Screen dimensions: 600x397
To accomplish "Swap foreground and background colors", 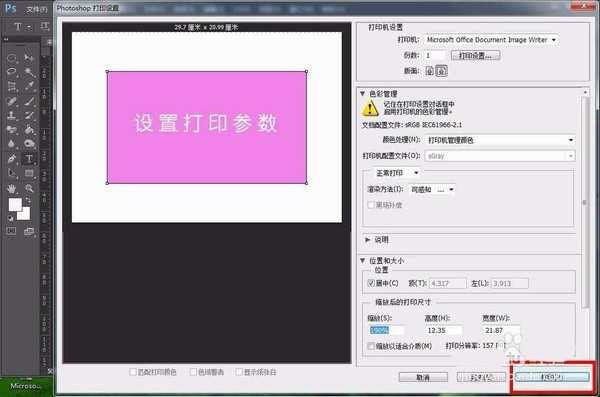I will click(28, 200).
